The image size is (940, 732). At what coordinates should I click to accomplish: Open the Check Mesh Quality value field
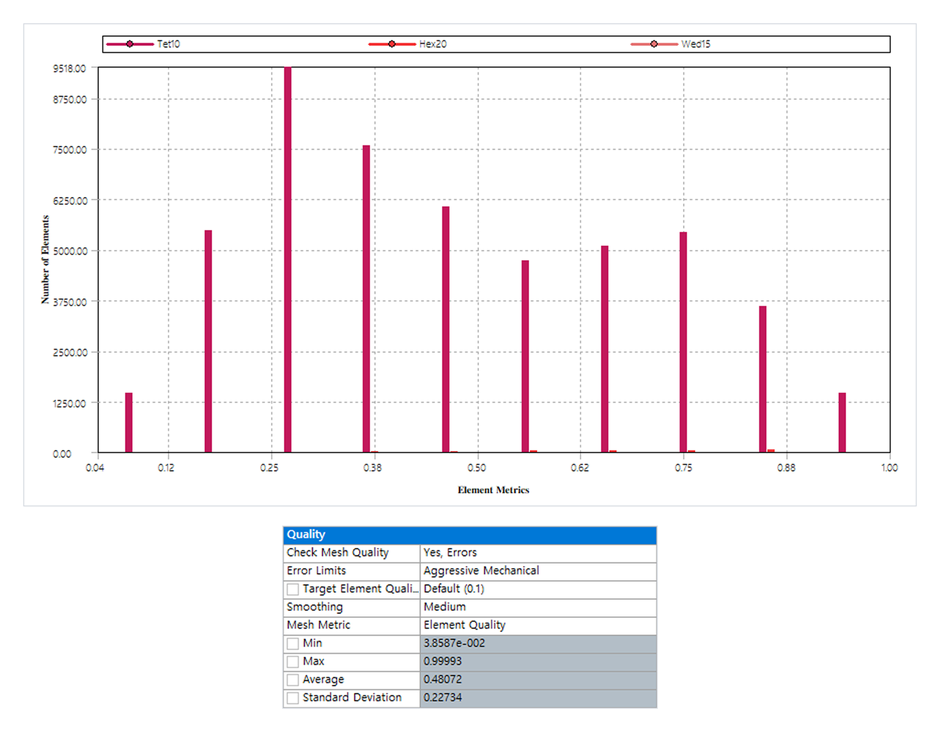[x=538, y=553]
